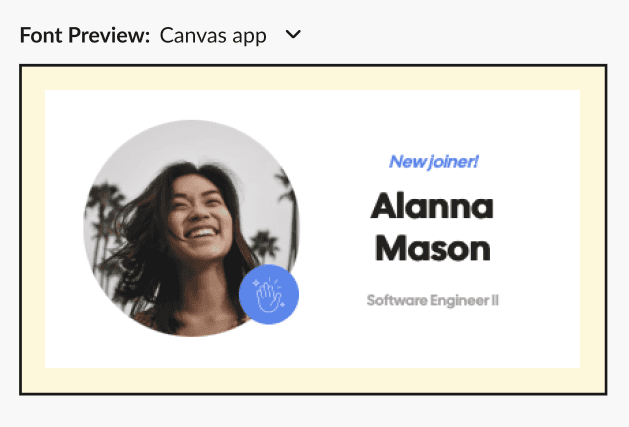Click the cream-colored preview border

tap(313, 78)
